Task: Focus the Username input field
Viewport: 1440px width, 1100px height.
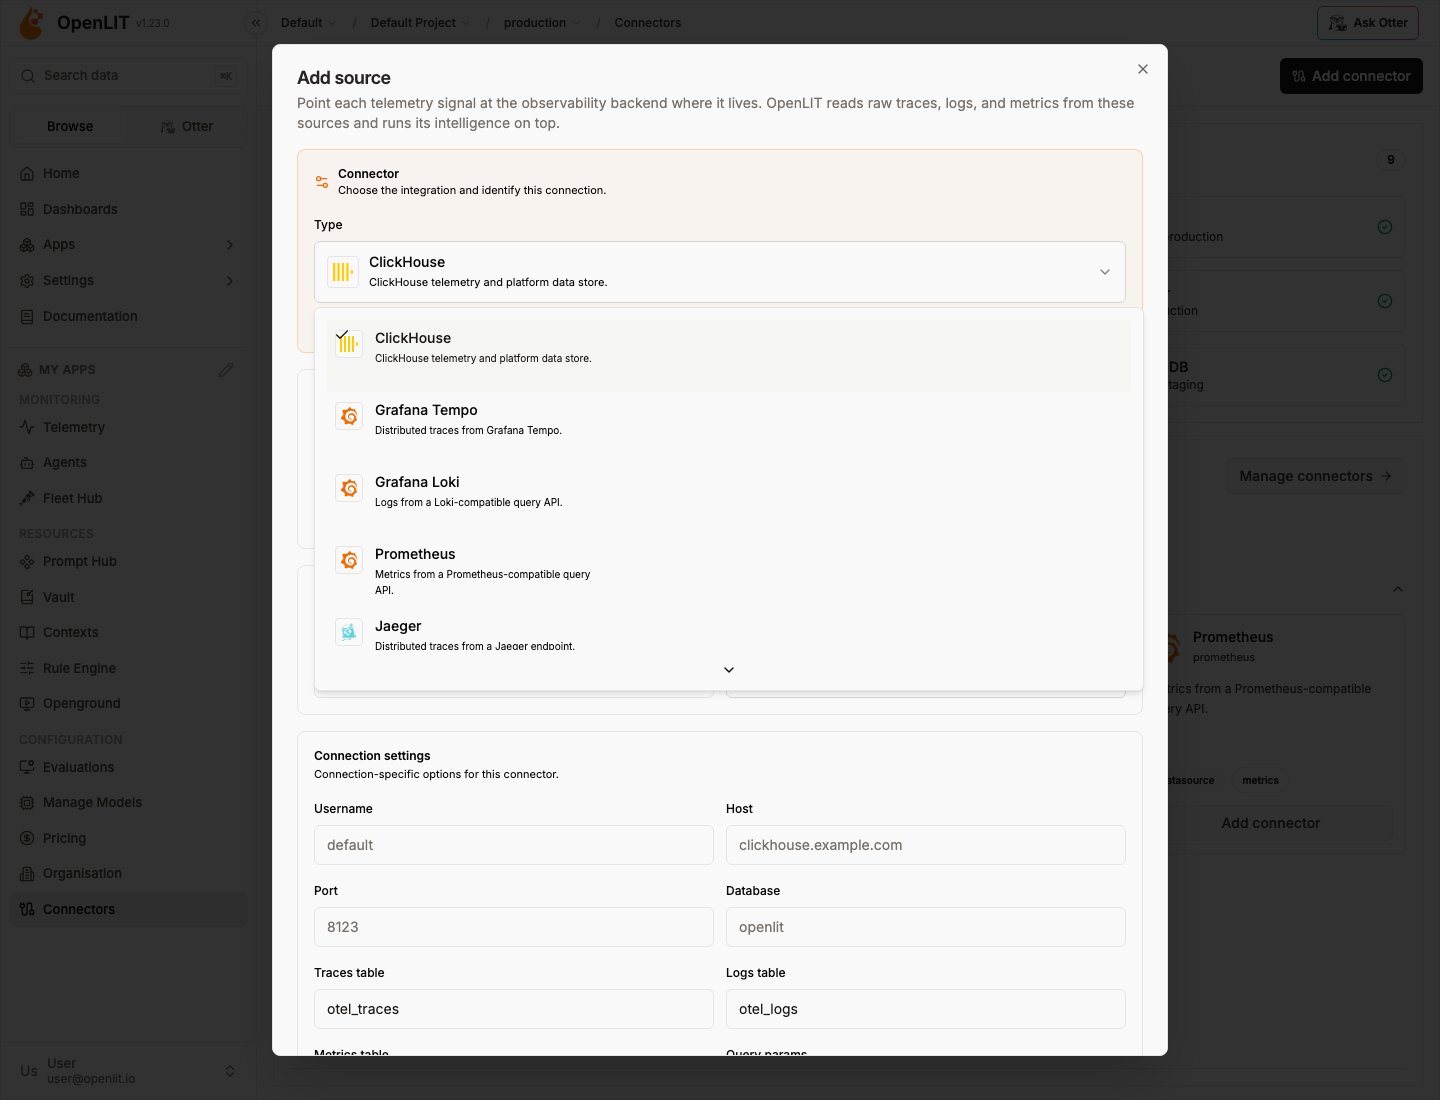Action: click(x=514, y=845)
